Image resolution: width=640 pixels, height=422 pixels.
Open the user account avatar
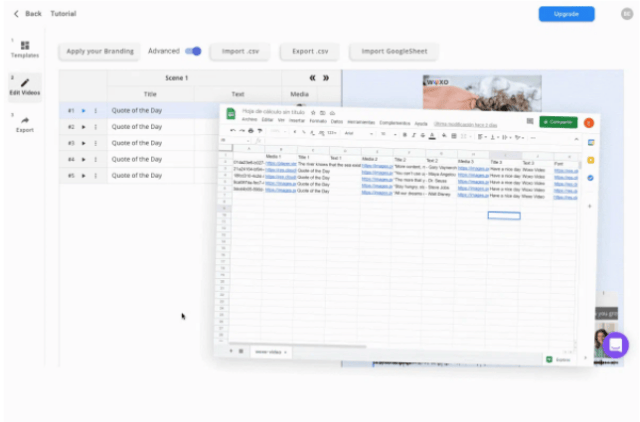coord(627,14)
